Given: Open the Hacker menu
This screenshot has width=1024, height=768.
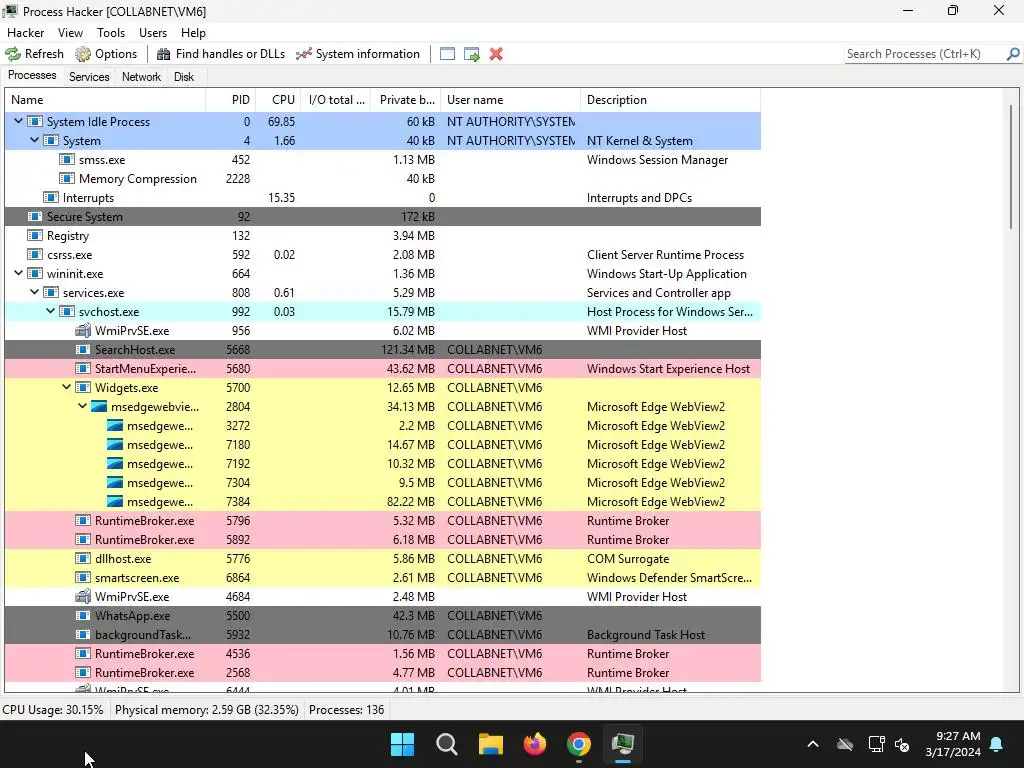Looking at the screenshot, I should 25,33.
